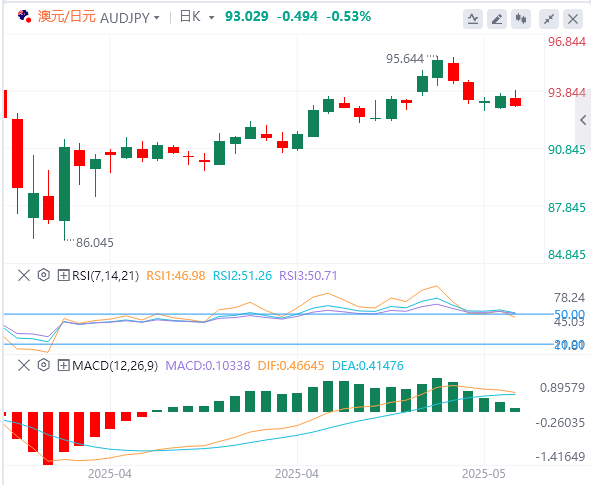Image resolution: width=591 pixels, height=485 pixels.
Task: Toggle RSI panel expand plus box
Action: click(63, 275)
